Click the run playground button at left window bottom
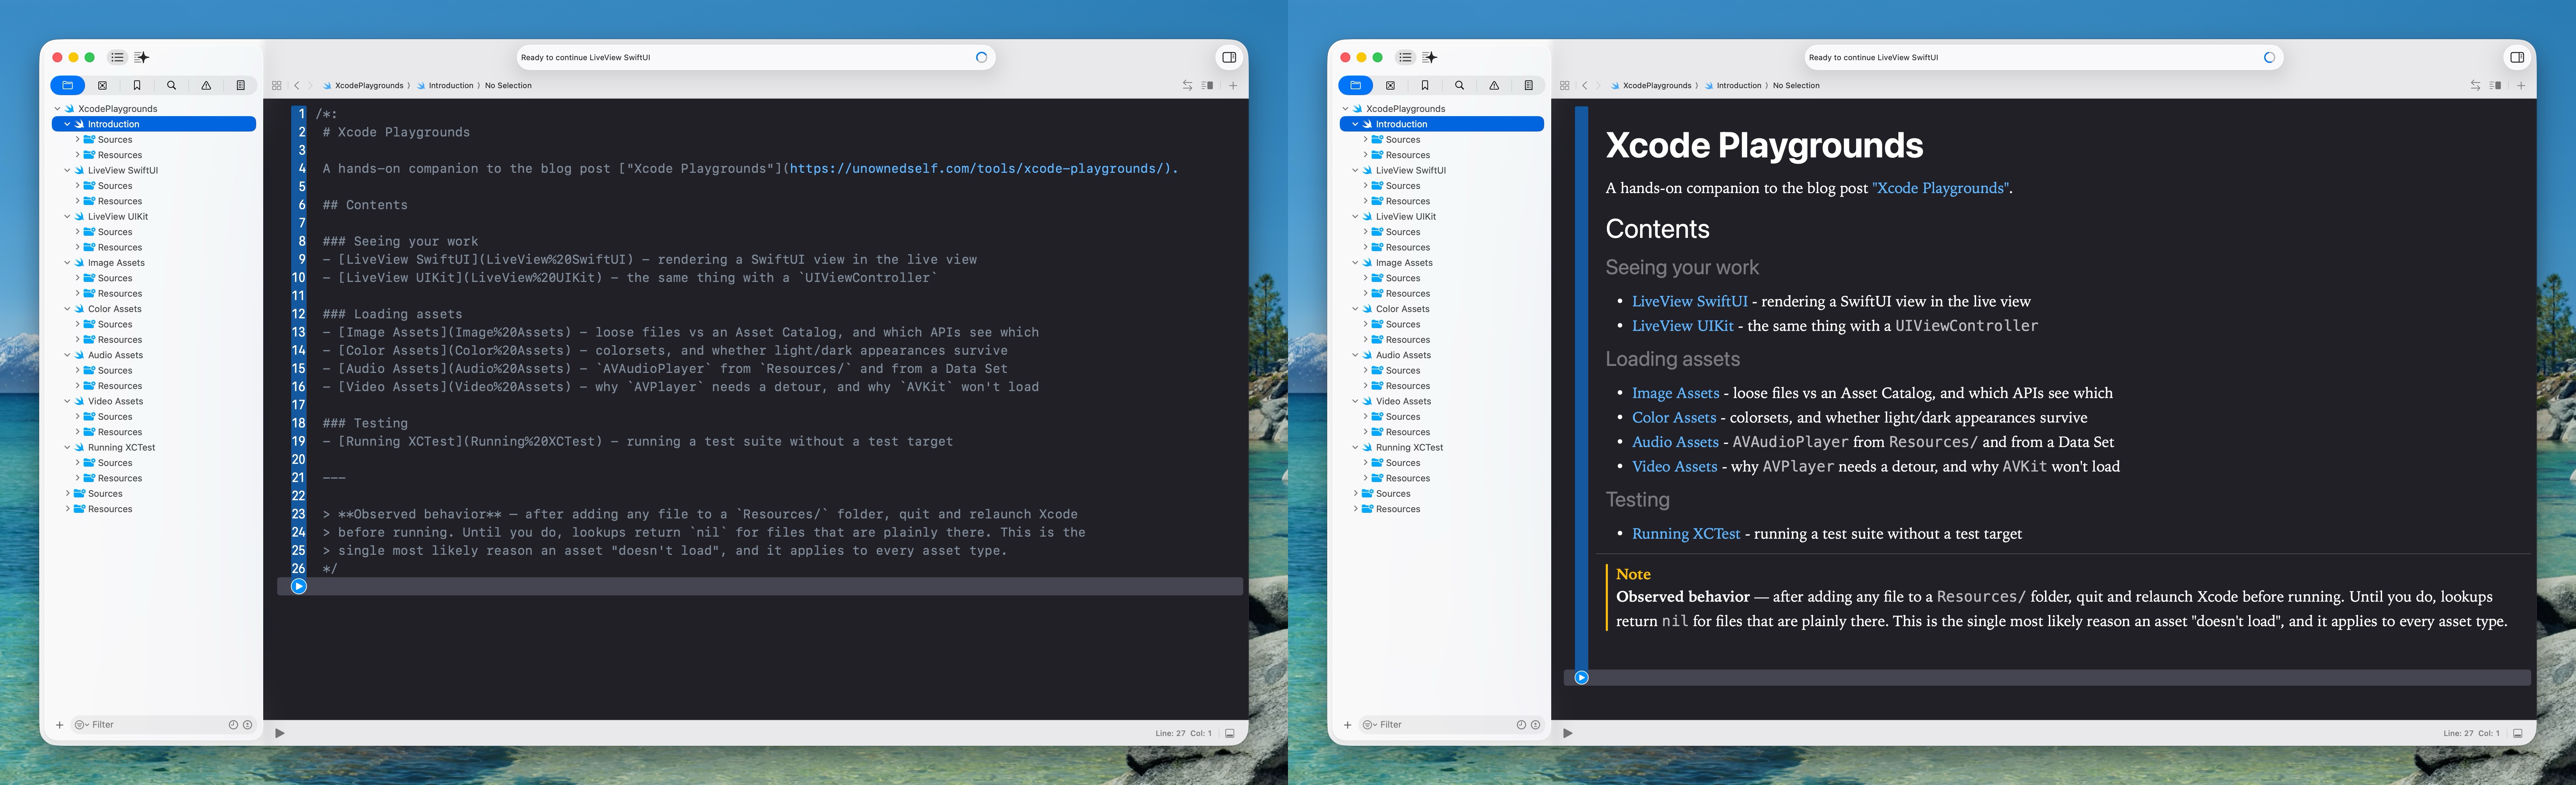 tap(280, 733)
